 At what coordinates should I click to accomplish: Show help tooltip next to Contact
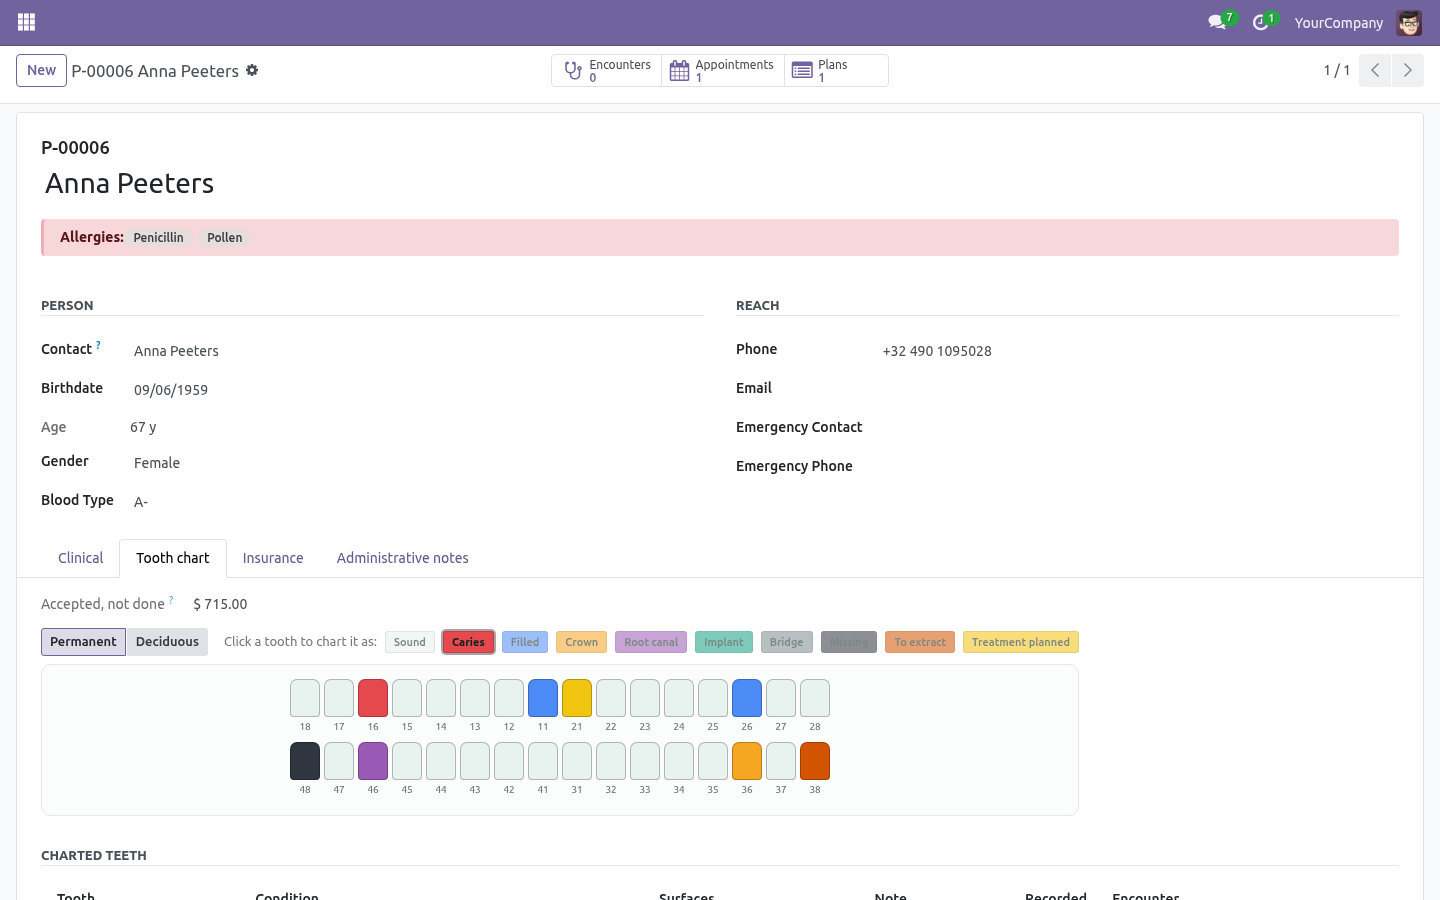click(98, 345)
